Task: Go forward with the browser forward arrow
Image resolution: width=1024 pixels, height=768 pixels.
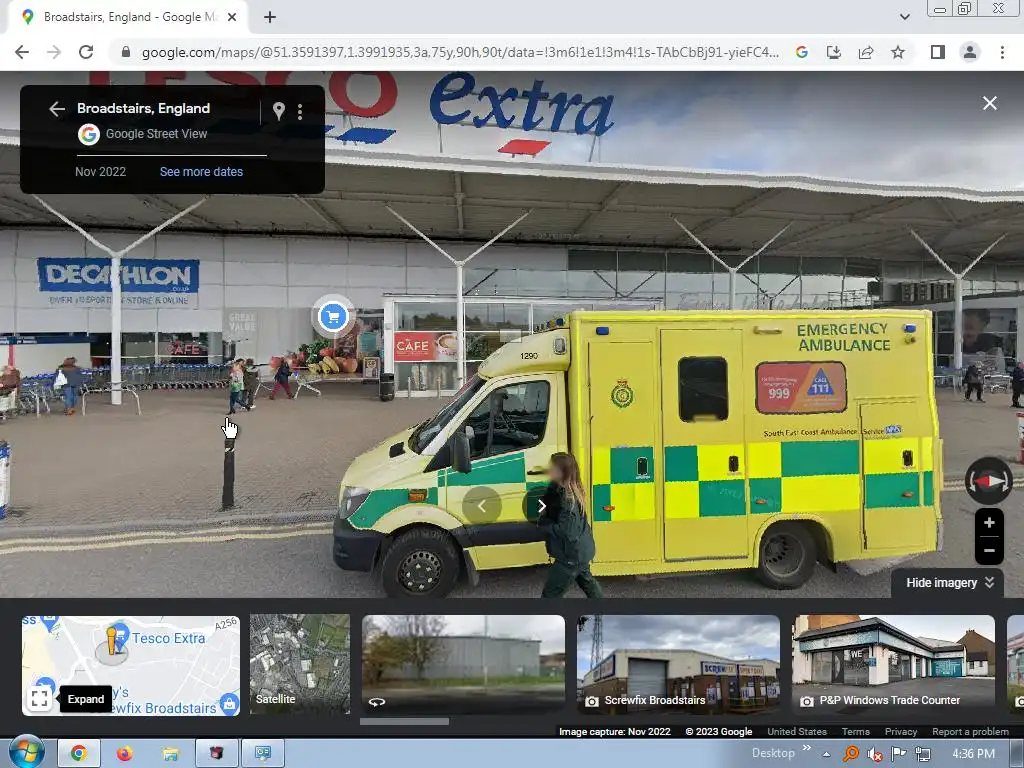Action: 54,52
